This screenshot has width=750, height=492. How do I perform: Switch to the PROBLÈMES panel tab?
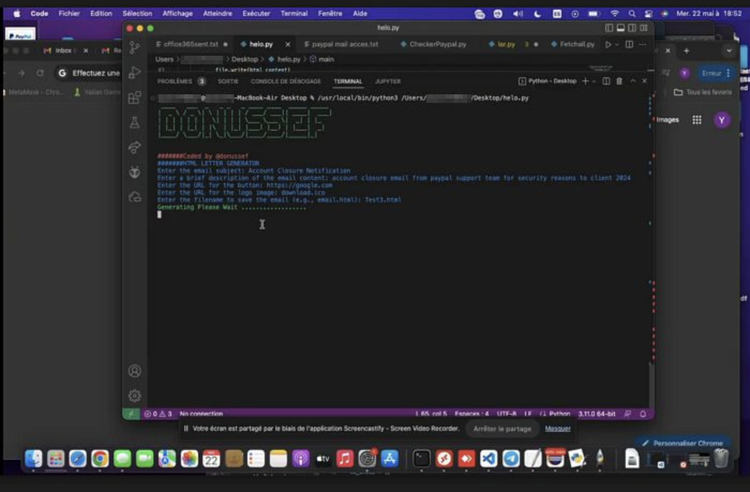(x=175, y=81)
